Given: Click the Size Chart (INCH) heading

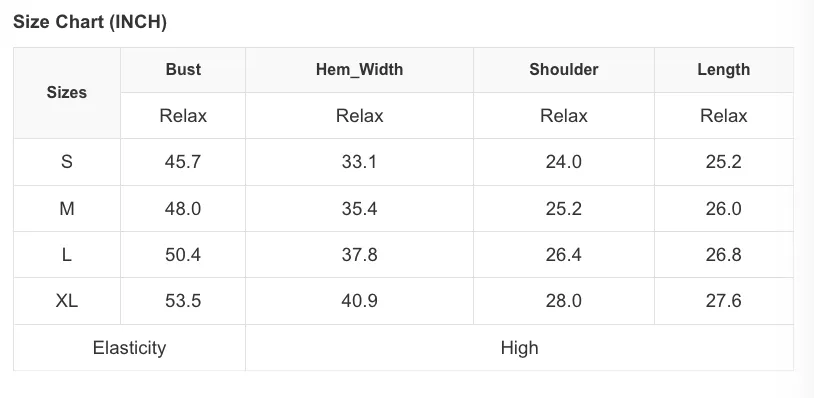Looking at the screenshot, I should pos(90,22).
